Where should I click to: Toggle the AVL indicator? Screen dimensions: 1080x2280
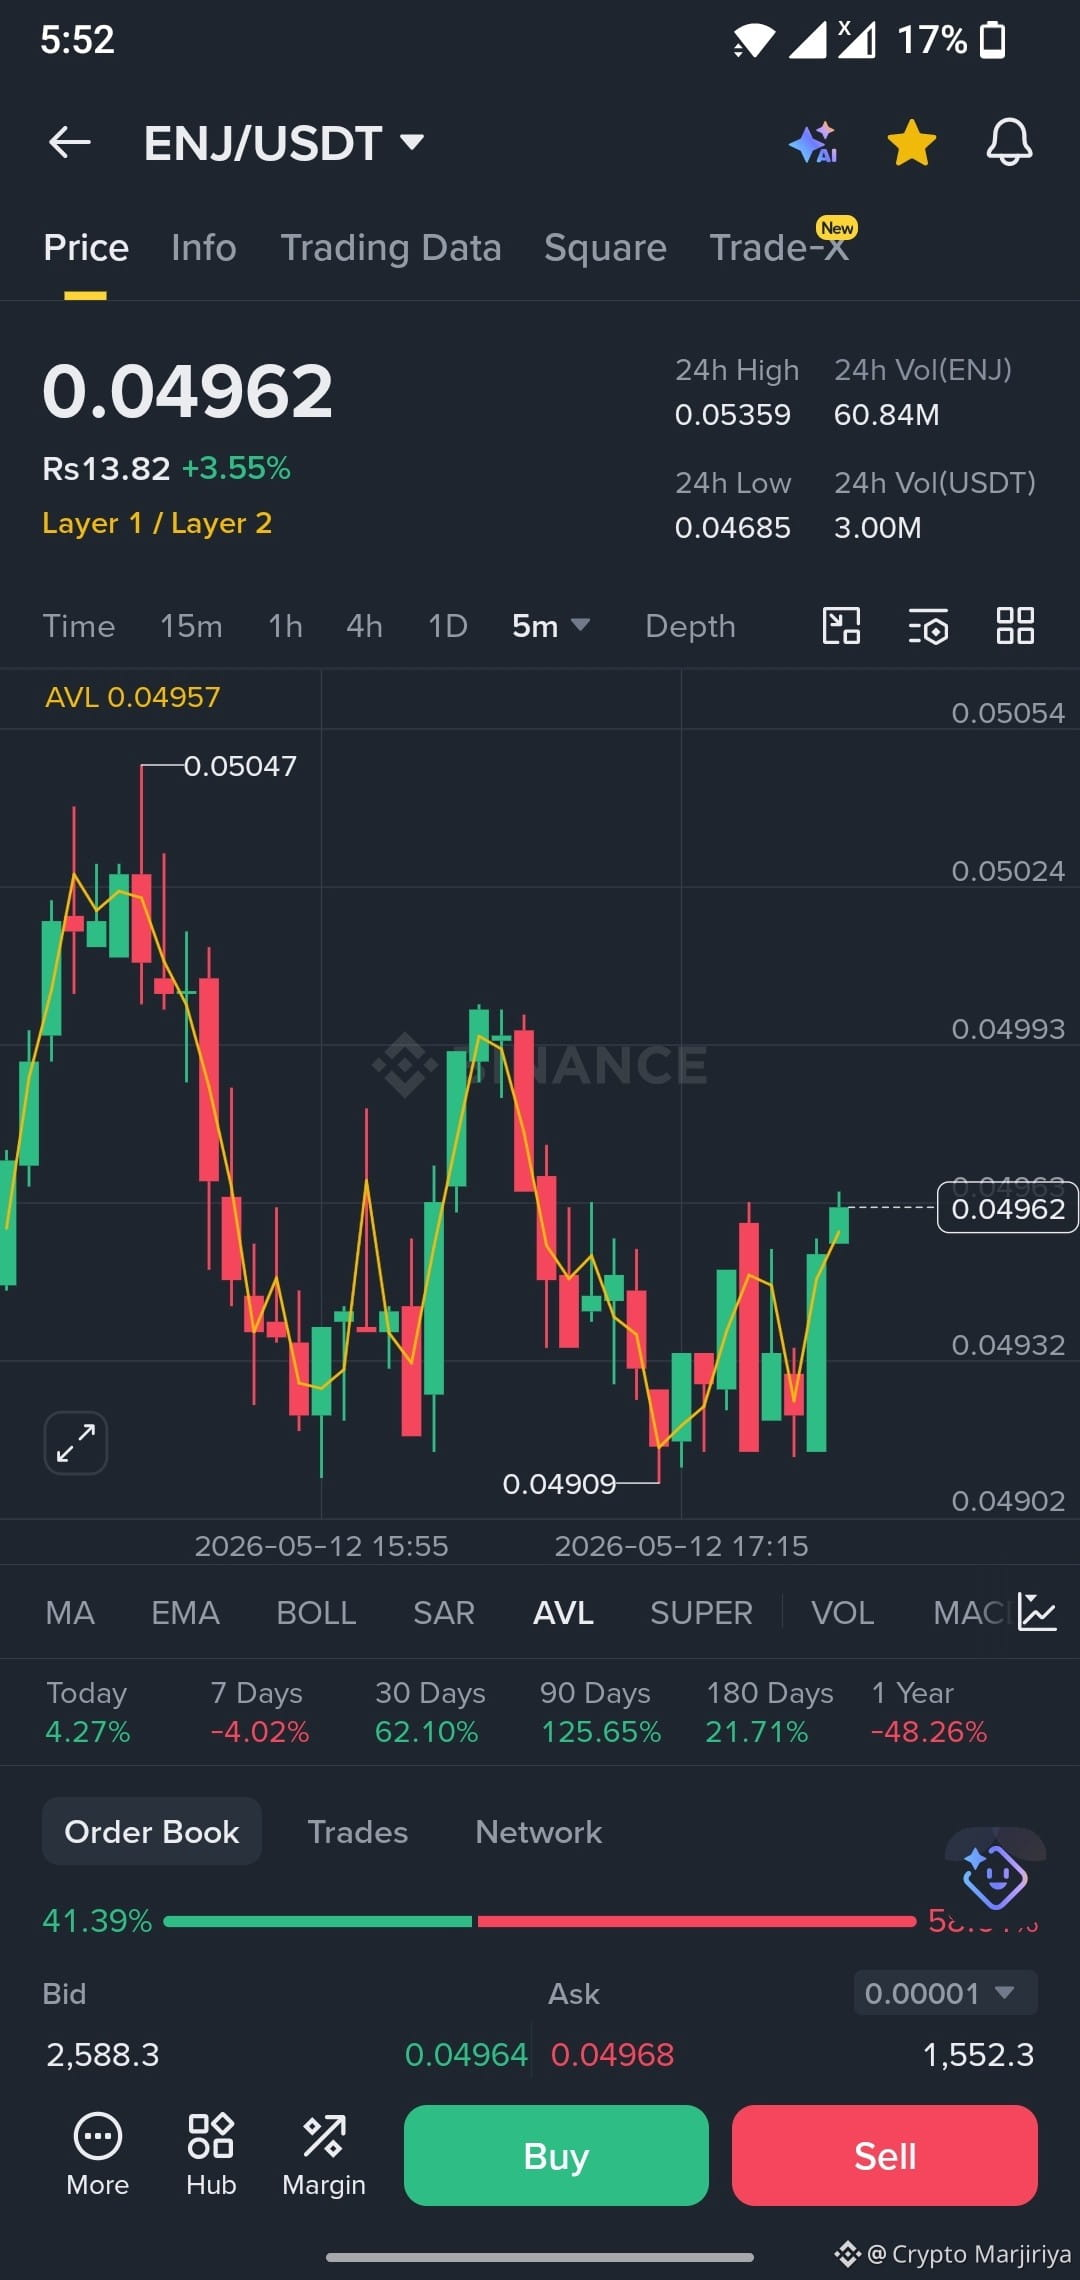563,1613
